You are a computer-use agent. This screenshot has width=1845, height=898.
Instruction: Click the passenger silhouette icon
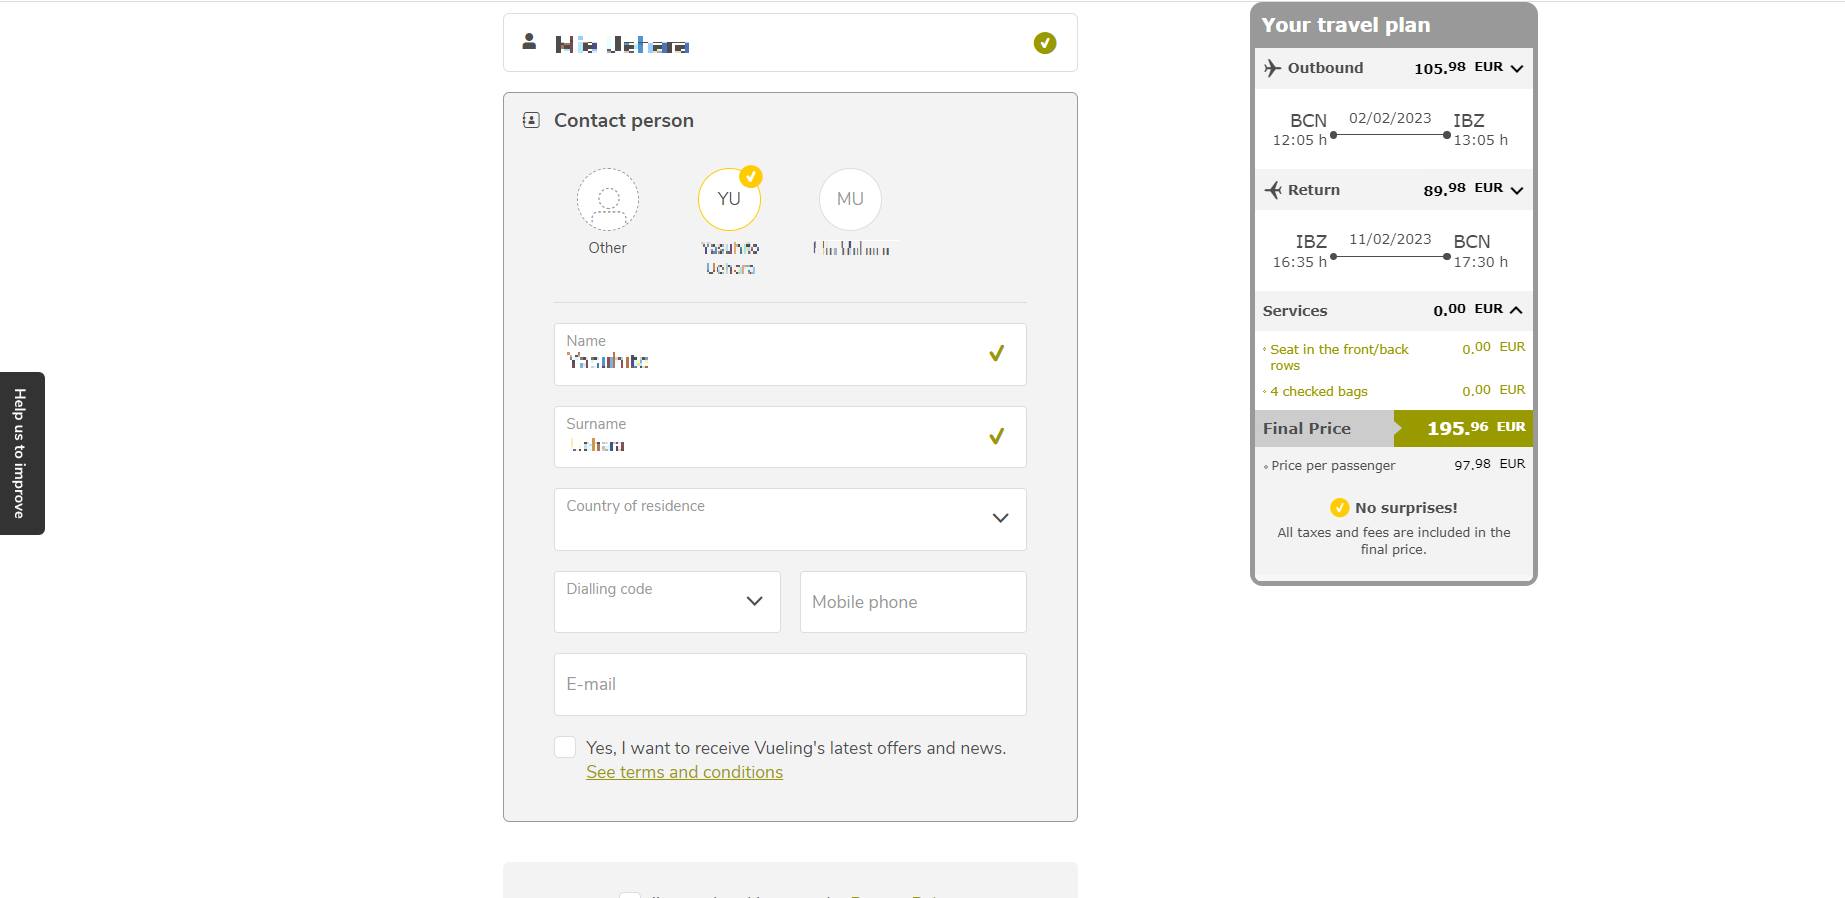coord(529,42)
